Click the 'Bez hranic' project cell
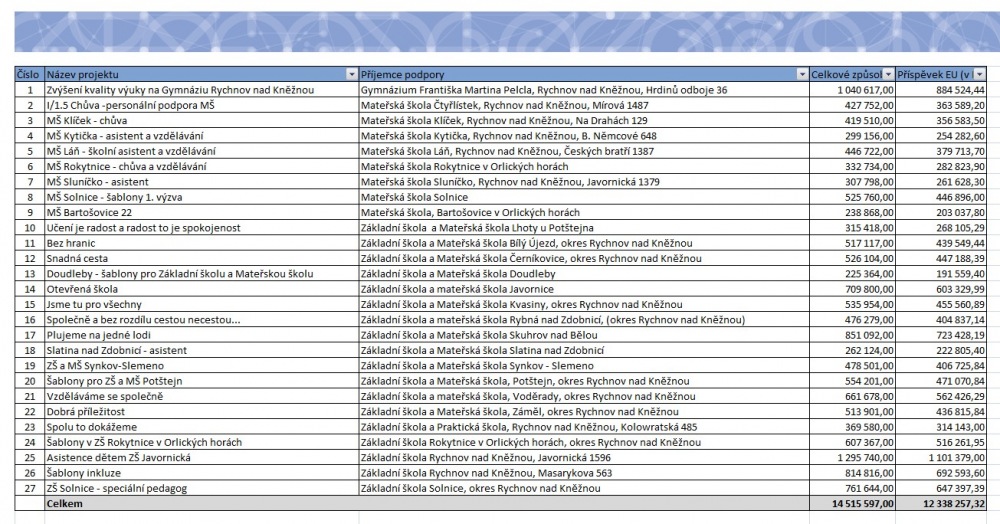Screen dimensions: 1000x524 tap(202, 243)
